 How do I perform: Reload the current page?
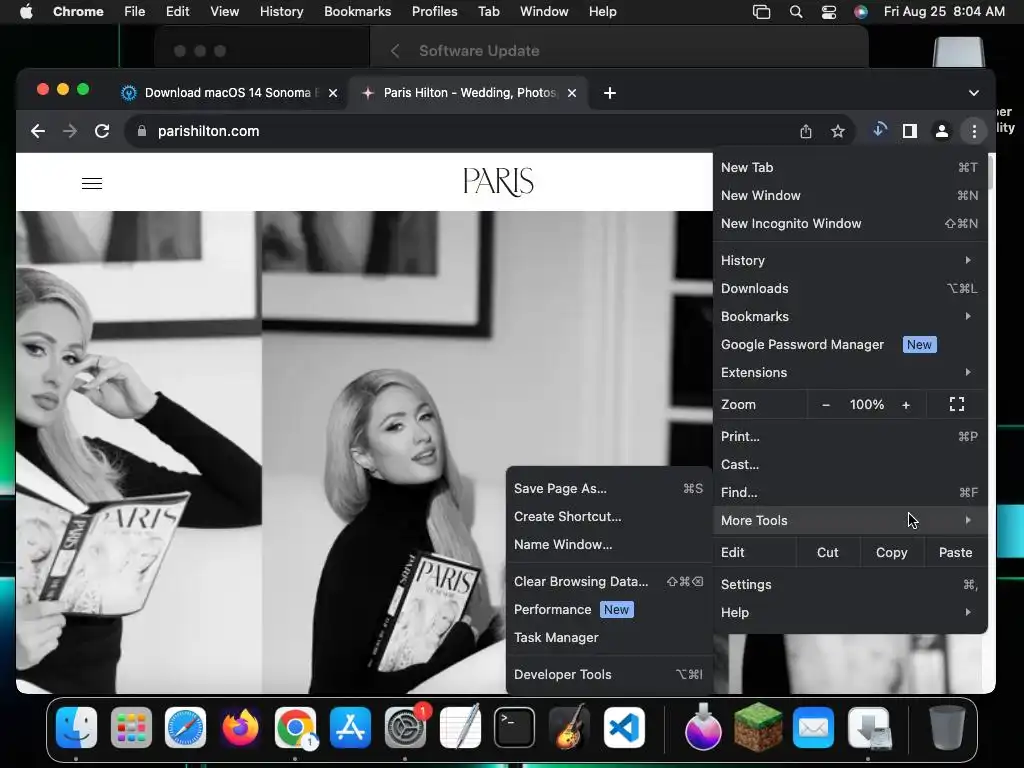coord(102,131)
